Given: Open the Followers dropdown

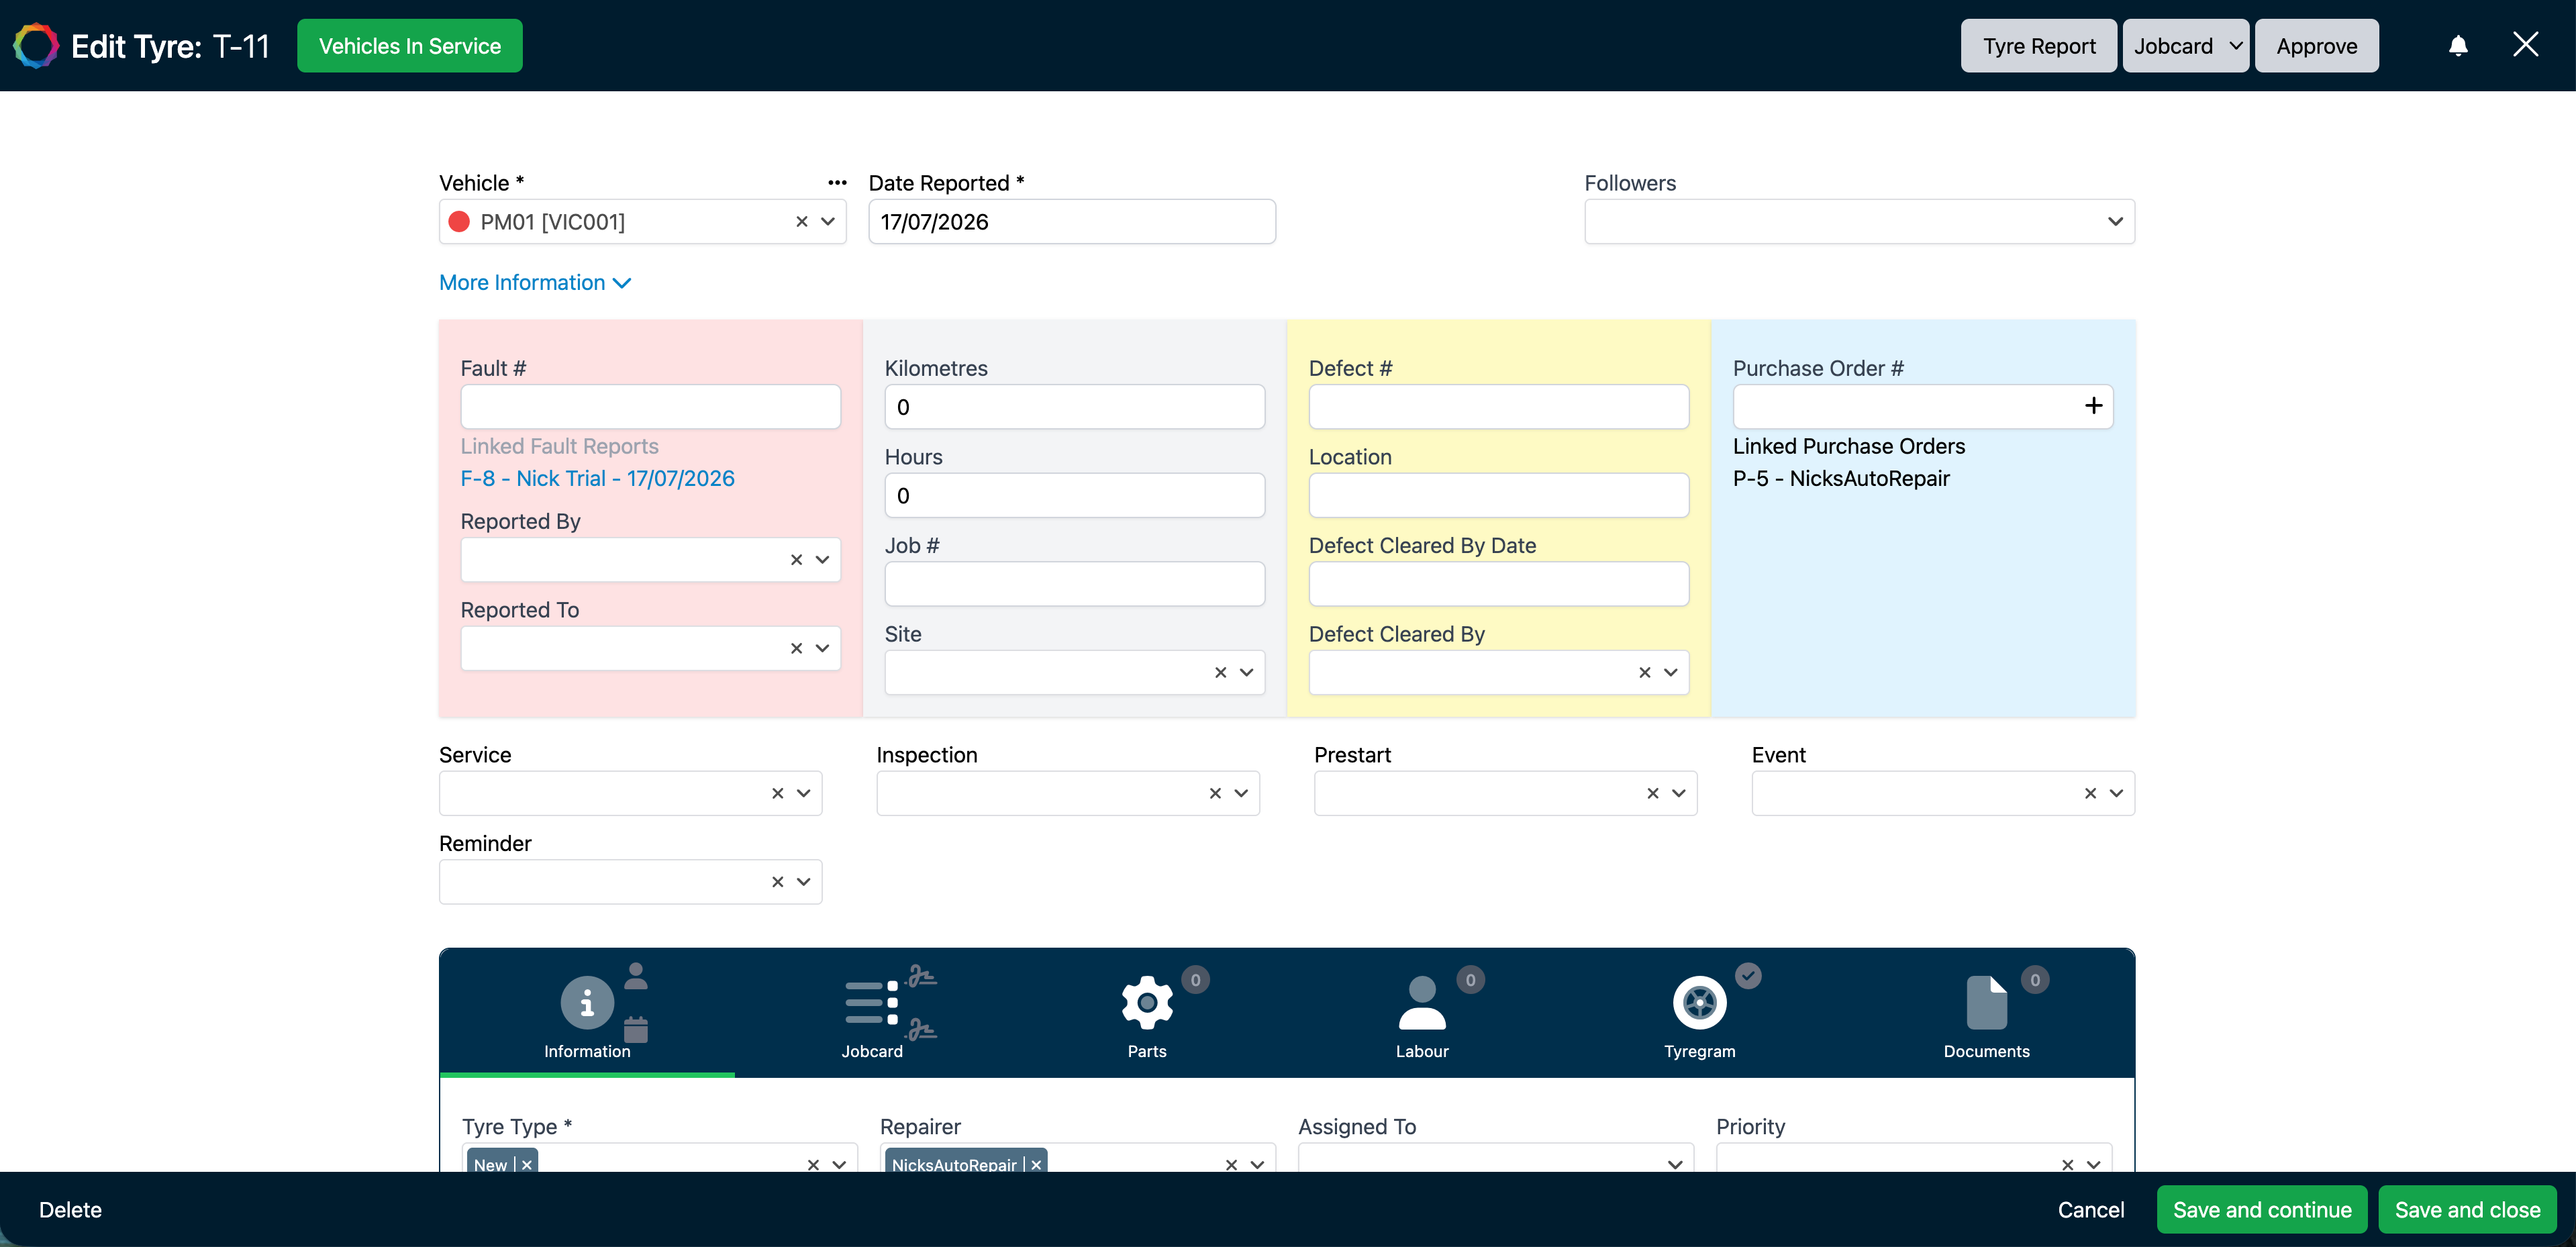Looking at the screenshot, I should [1859, 222].
